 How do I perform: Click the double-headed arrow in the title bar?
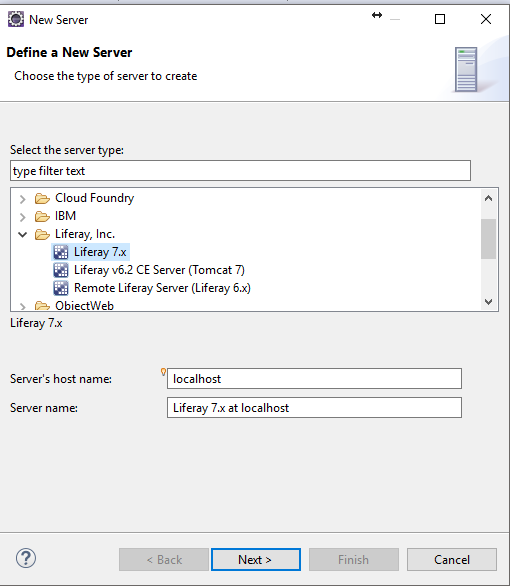coord(377,15)
